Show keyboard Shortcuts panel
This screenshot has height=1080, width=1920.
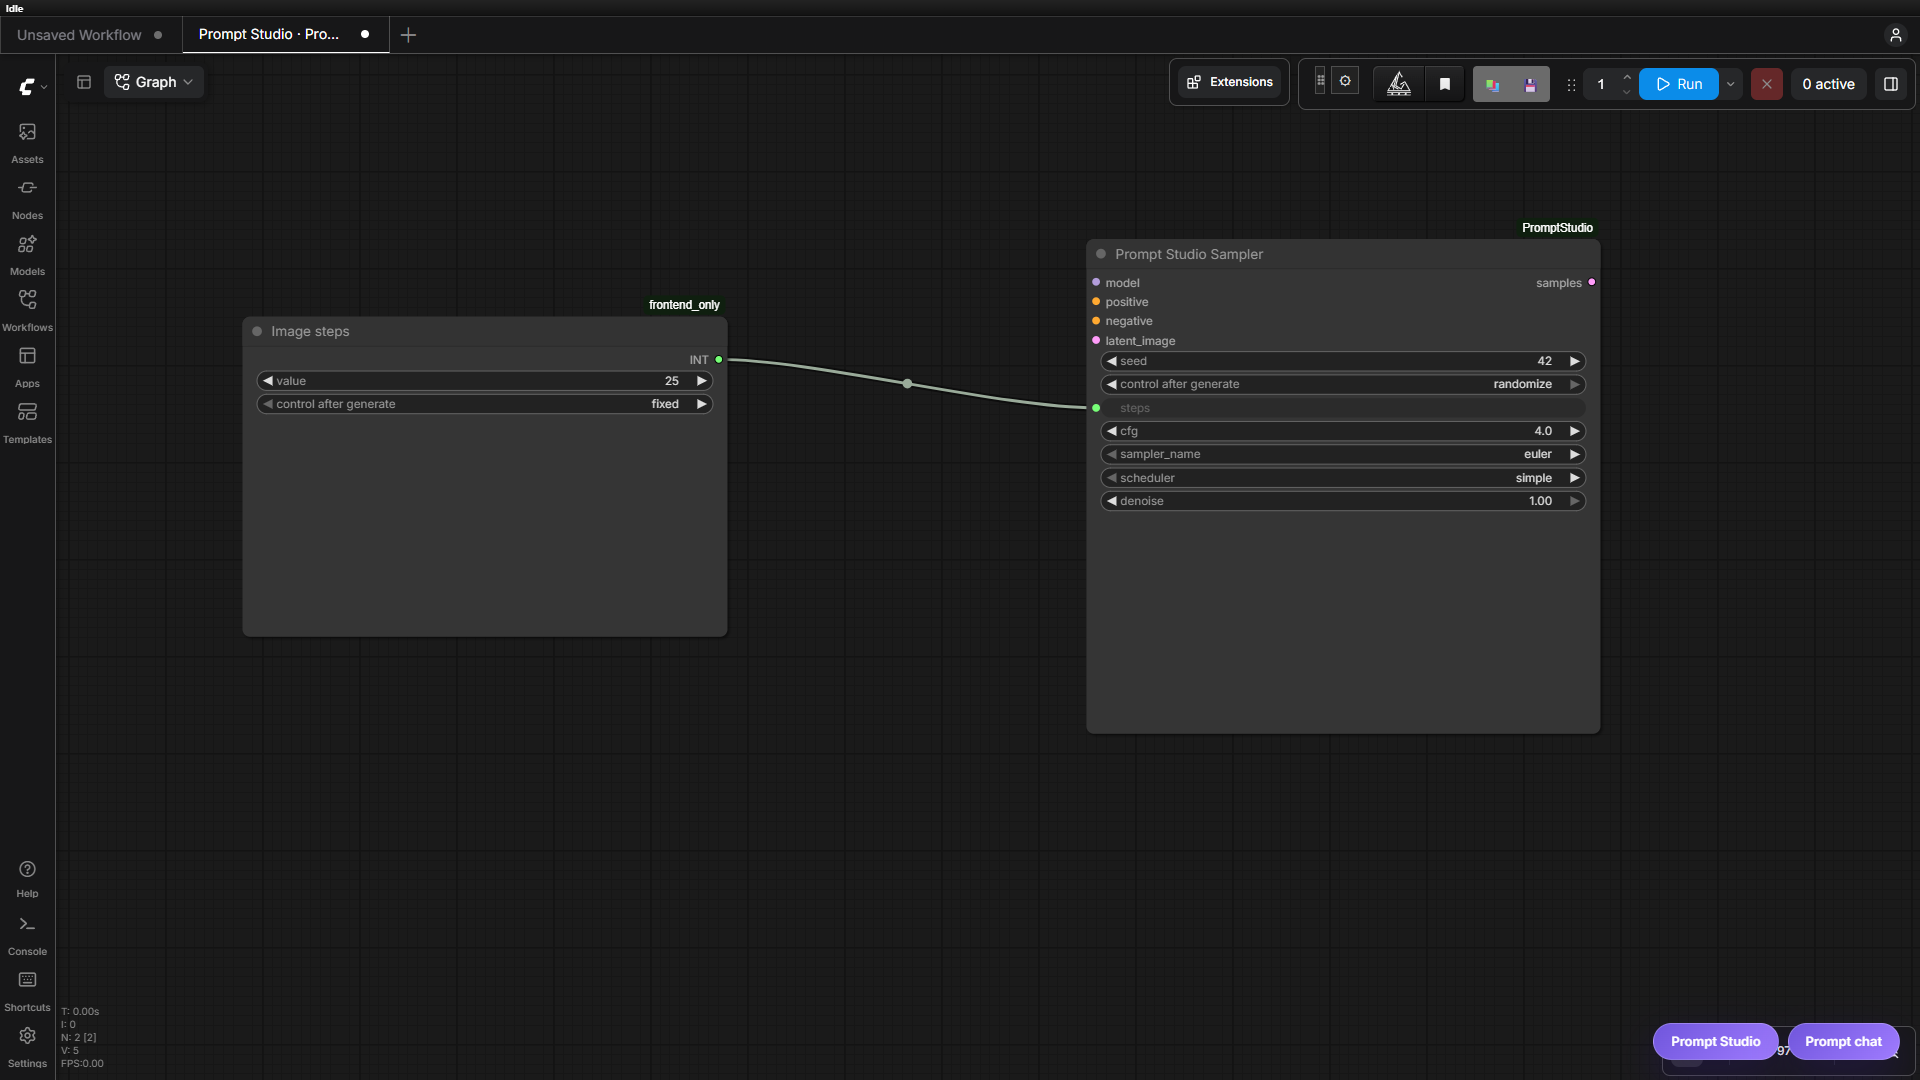[27, 992]
